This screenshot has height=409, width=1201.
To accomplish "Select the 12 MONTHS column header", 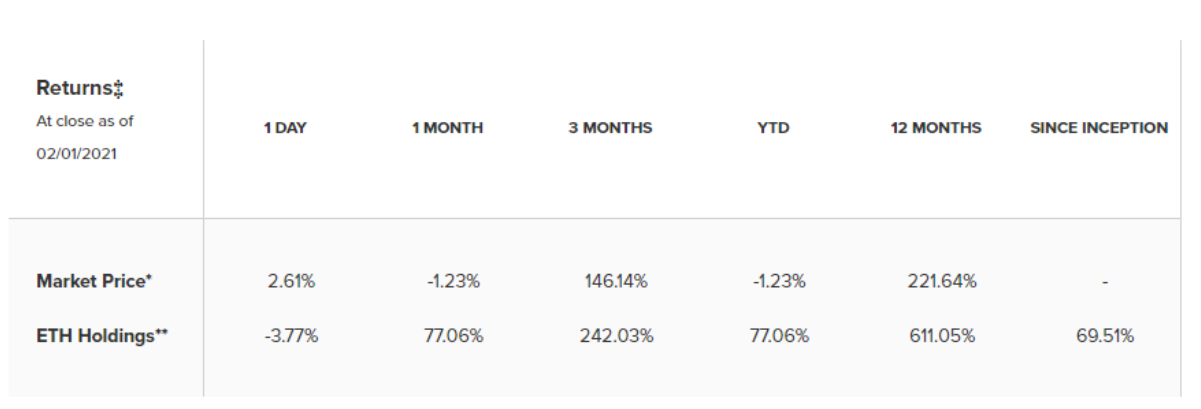I will tap(936, 128).
